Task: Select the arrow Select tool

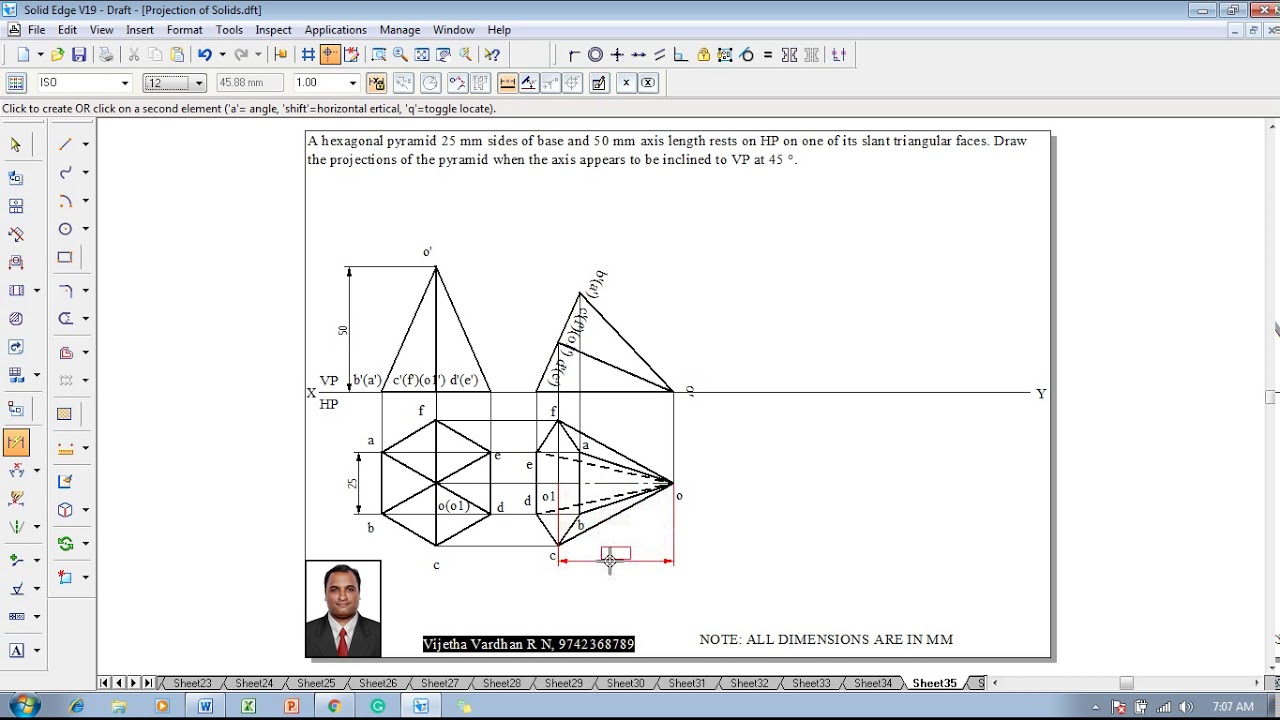Action: tap(16, 145)
